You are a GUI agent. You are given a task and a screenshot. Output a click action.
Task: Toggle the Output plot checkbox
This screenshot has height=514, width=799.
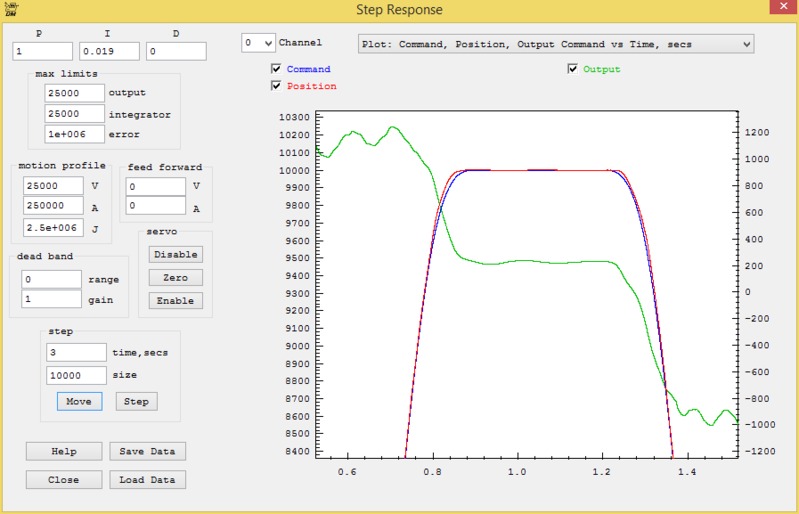tap(572, 69)
